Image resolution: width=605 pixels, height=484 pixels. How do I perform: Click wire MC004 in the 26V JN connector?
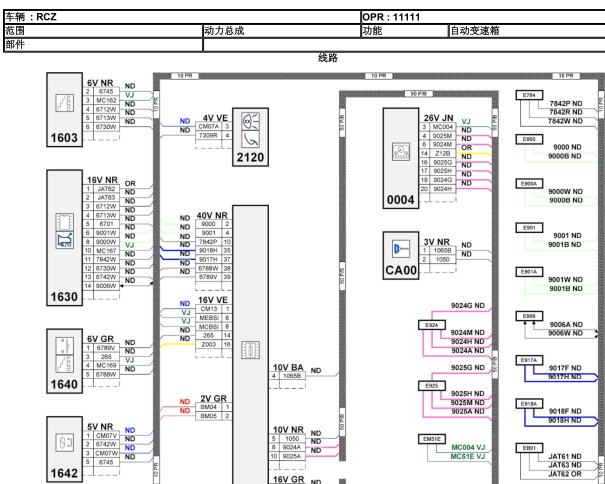tap(442, 127)
